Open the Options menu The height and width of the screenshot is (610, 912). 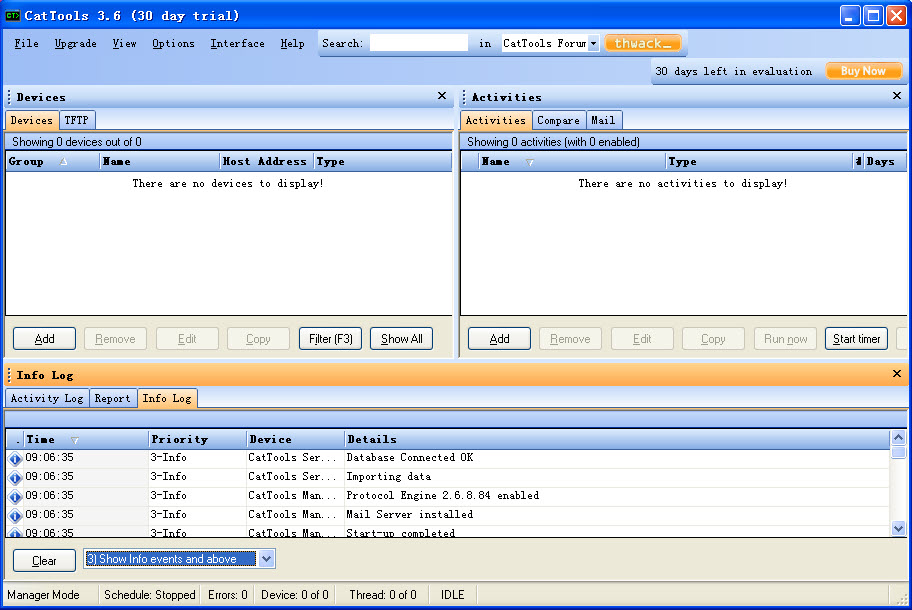173,44
